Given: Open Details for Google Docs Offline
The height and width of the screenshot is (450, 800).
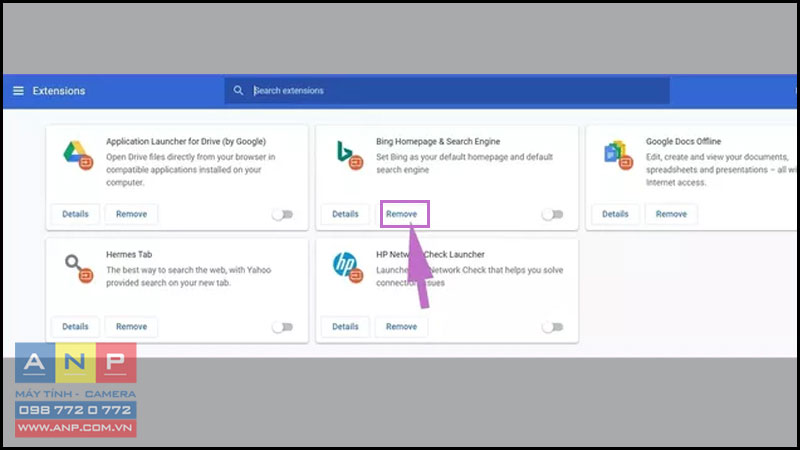Looking at the screenshot, I should pyautogui.click(x=615, y=214).
